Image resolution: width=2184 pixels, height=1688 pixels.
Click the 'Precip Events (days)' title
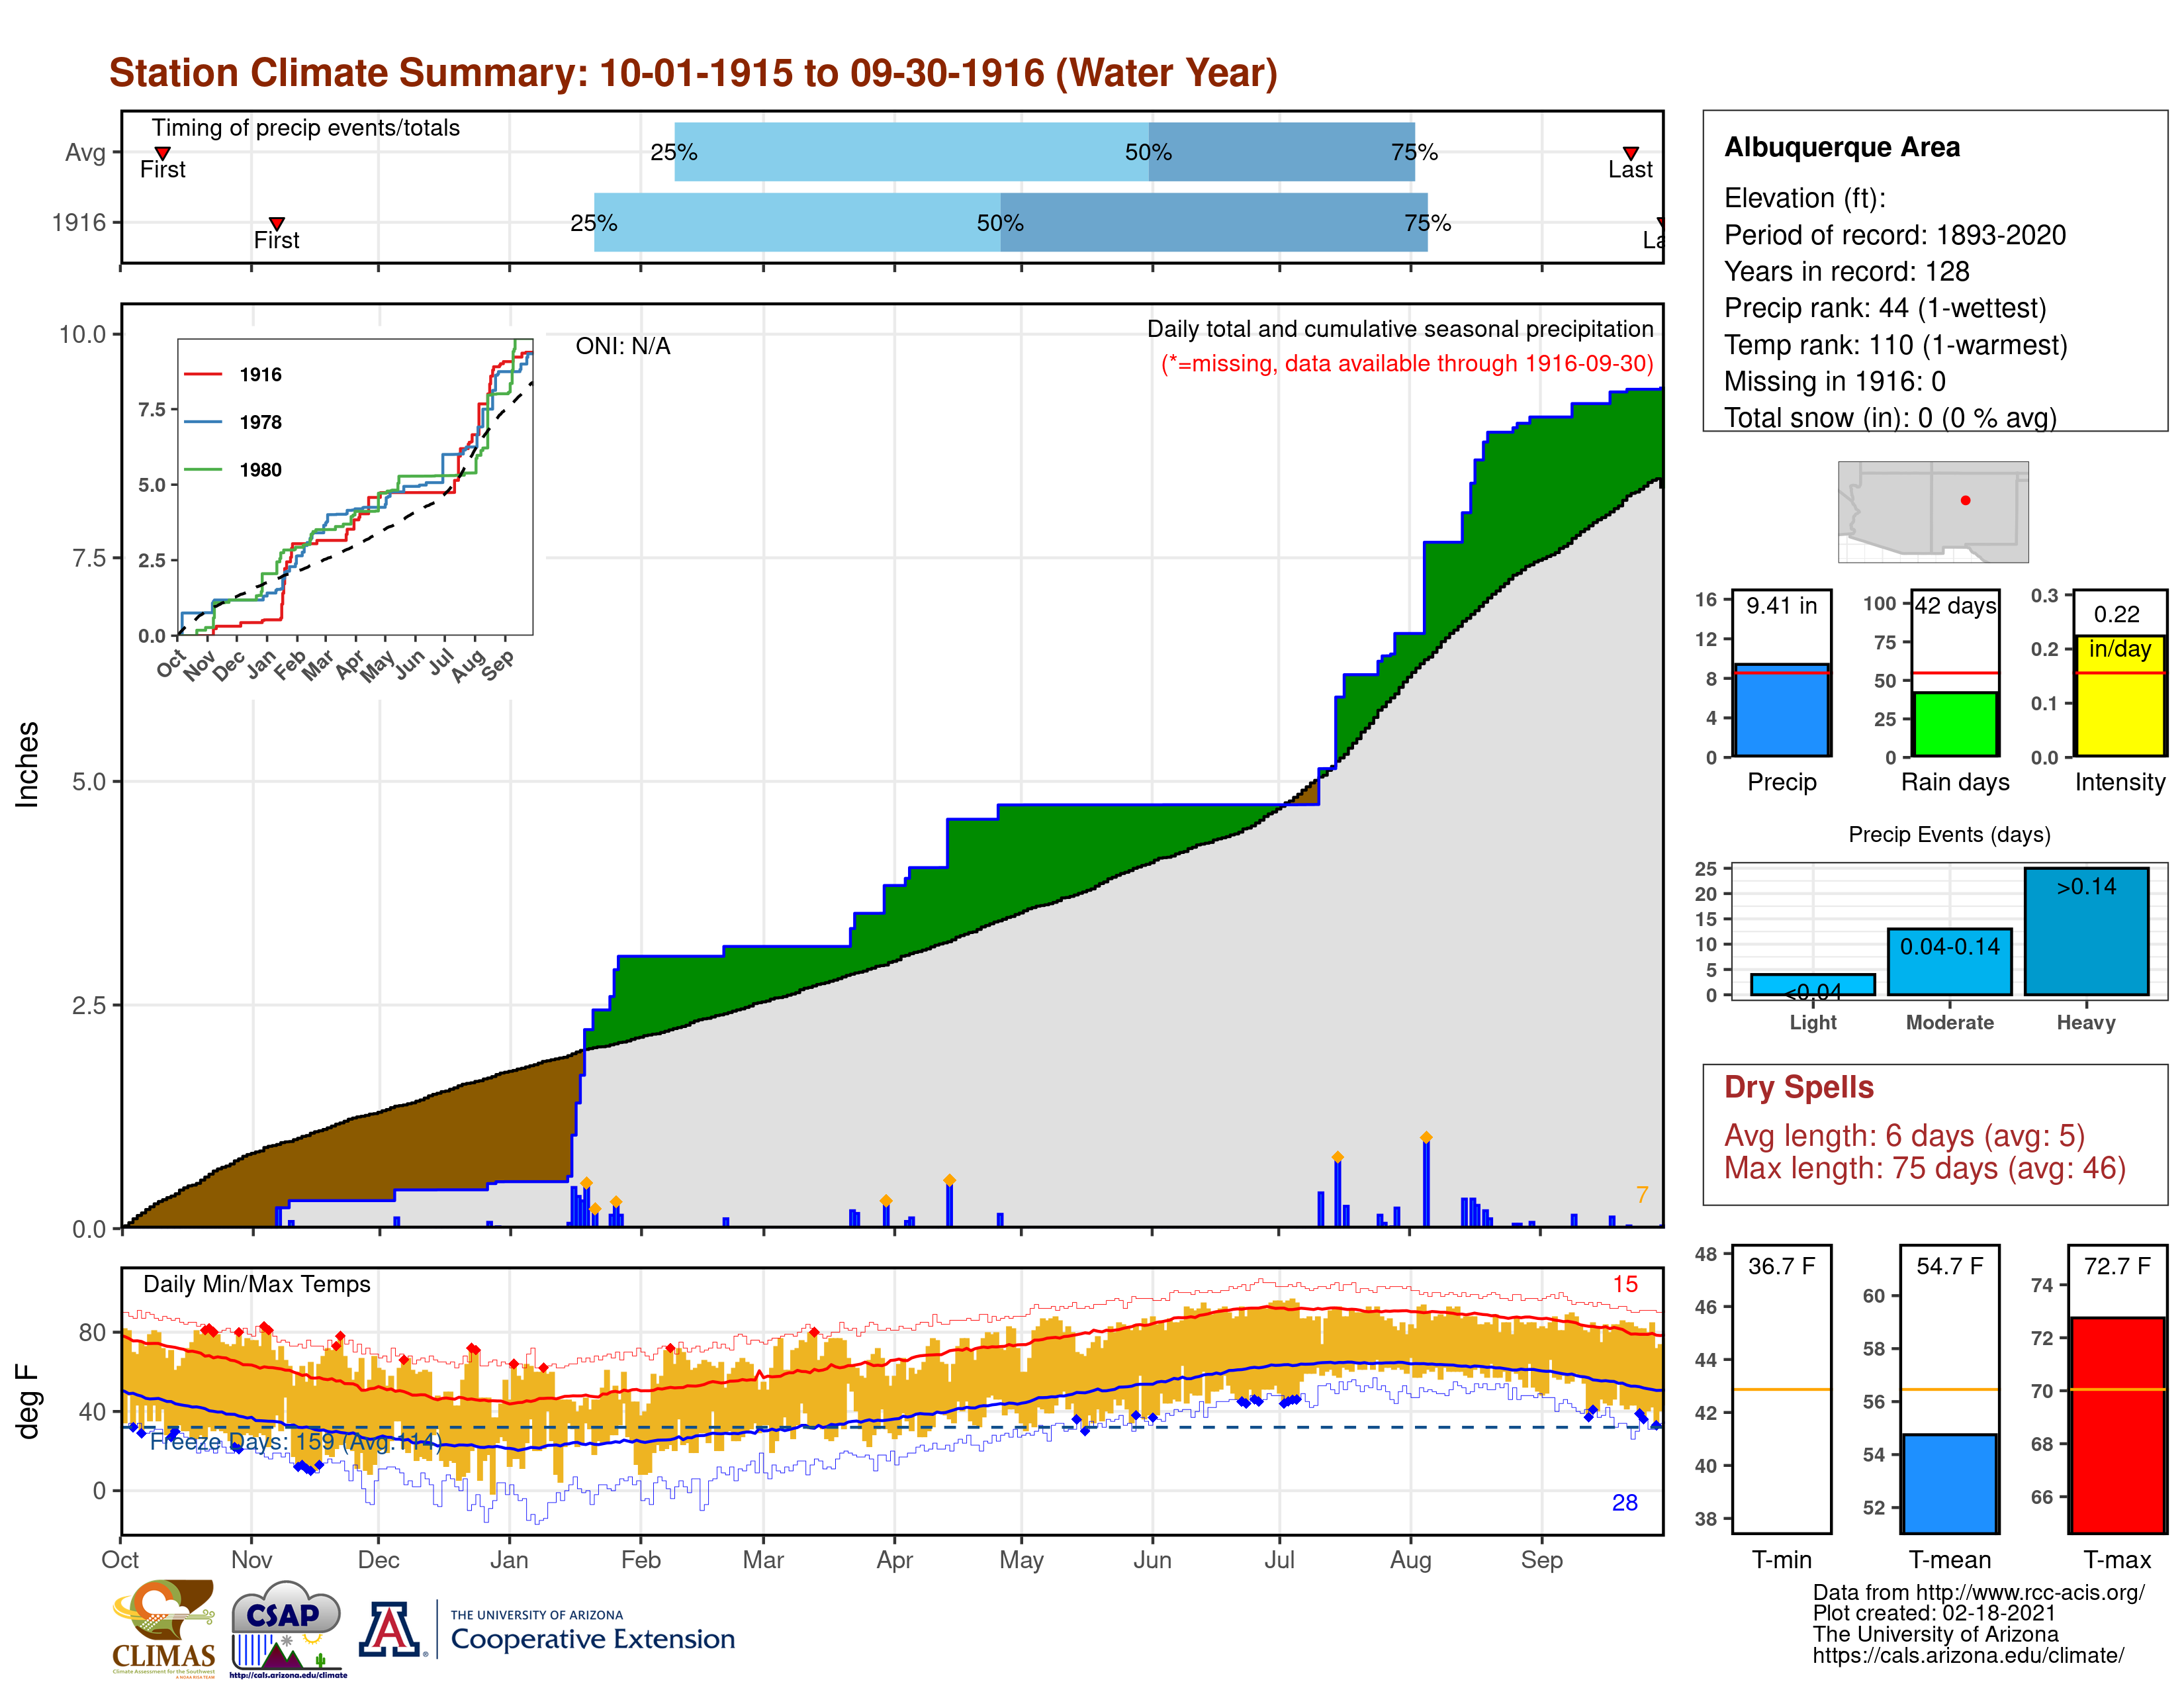coord(1949,834)
